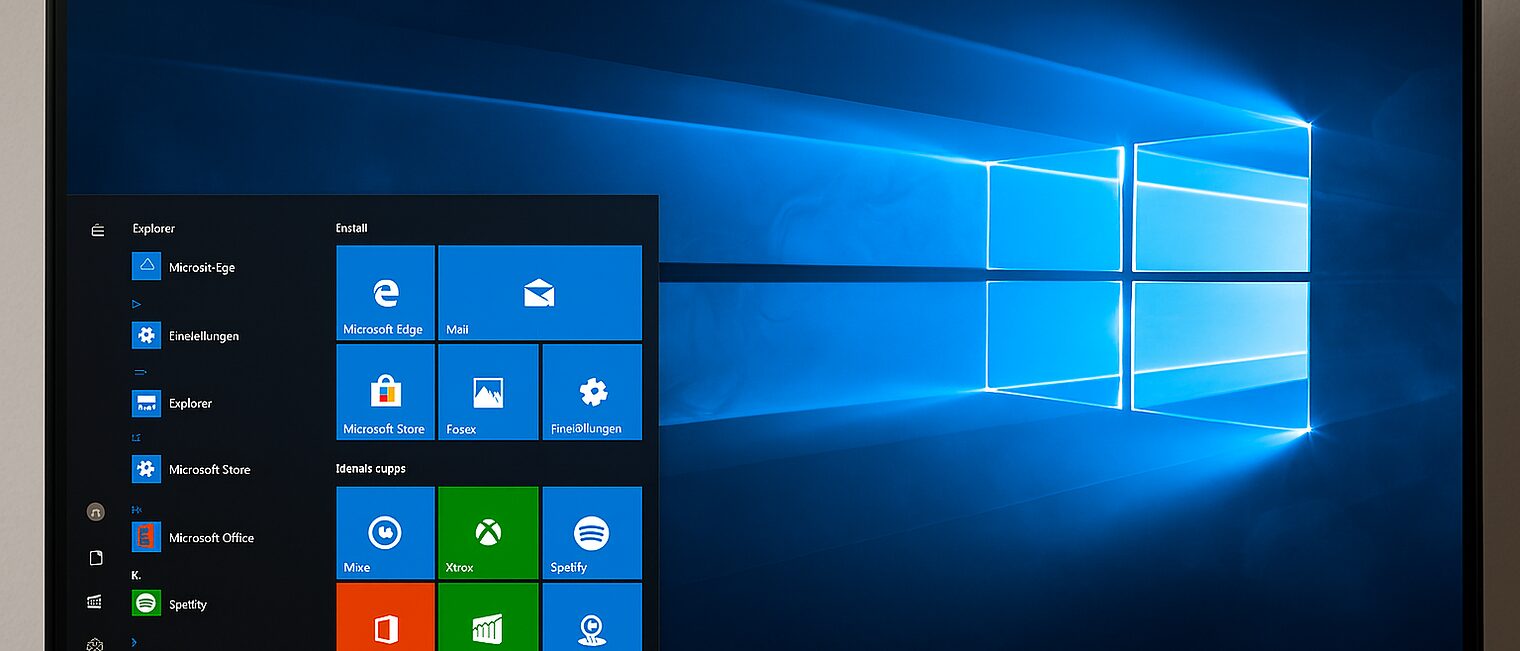Screen dimensions: 1520x651
Task: Click the letter marker above Microsoft Office entry
Action: point(137,509)
